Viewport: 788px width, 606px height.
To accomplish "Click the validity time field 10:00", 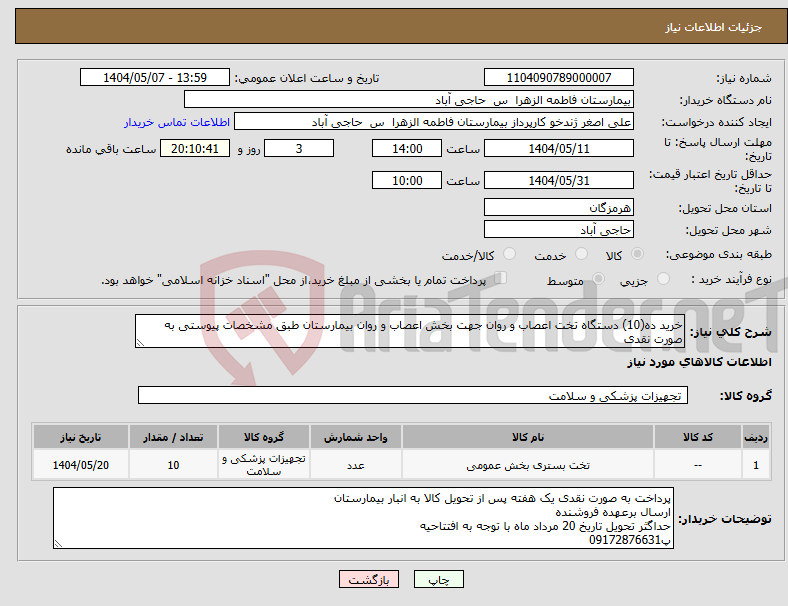I will coord(407,180).
